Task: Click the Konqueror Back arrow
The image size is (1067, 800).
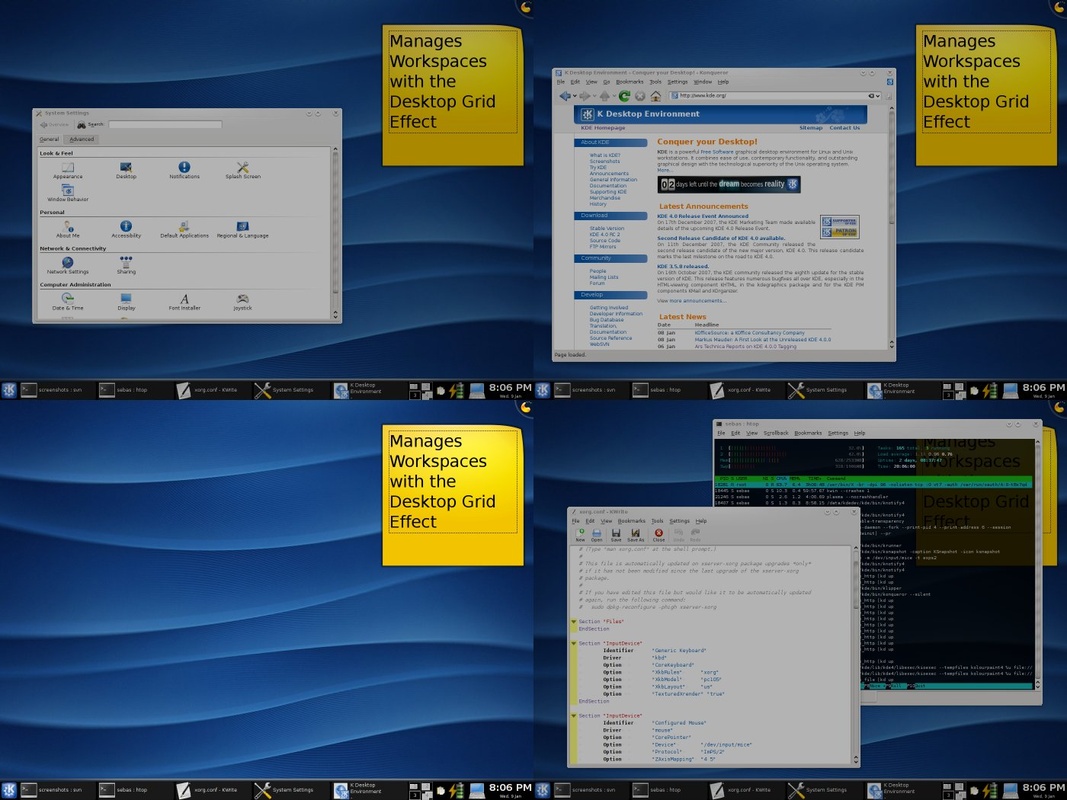Action: (564, 96)
